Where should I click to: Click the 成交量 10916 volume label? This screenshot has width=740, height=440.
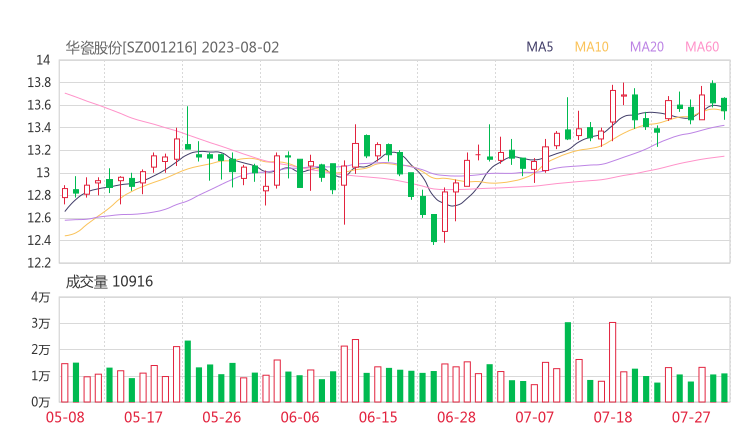109,282
